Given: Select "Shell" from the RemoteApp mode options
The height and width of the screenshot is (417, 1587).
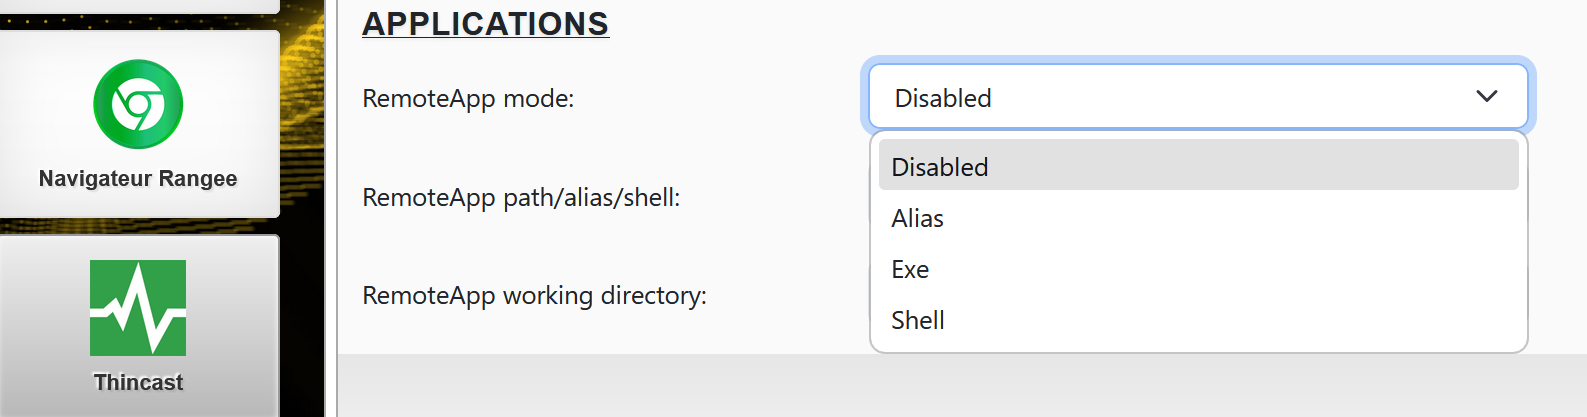Looking at the screenshot, I should tap(918, 320).
